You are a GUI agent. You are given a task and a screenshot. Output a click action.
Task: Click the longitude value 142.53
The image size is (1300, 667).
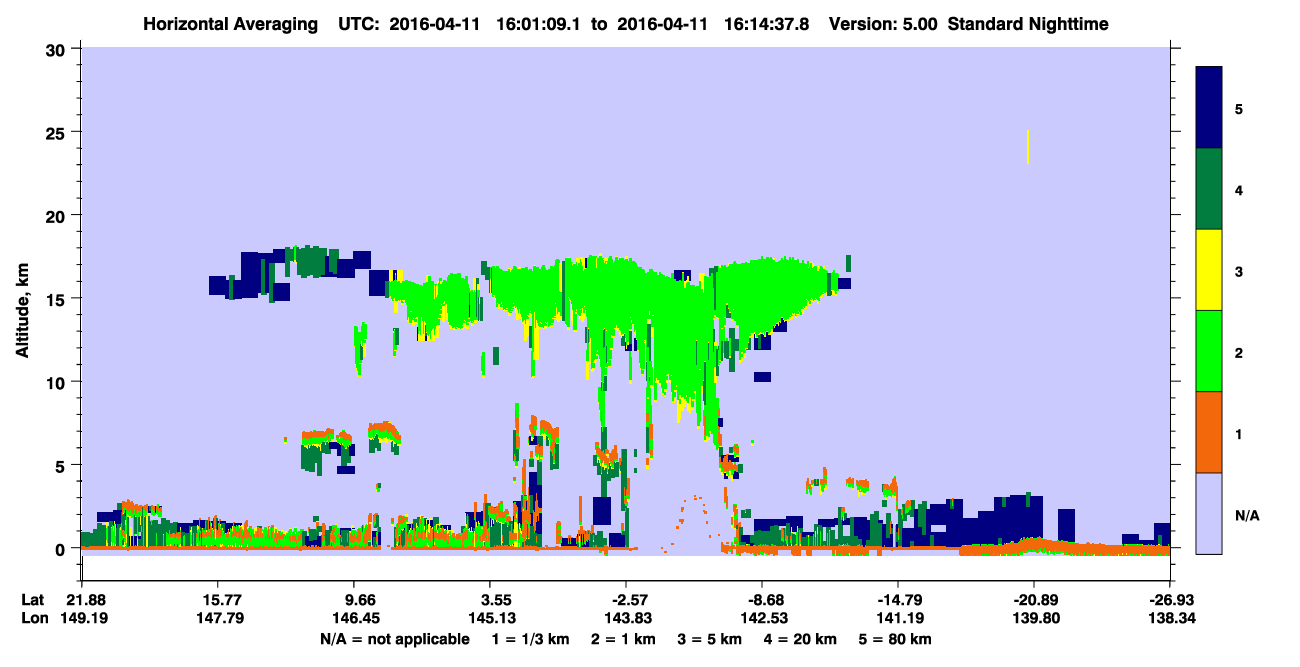pos(762,618)
